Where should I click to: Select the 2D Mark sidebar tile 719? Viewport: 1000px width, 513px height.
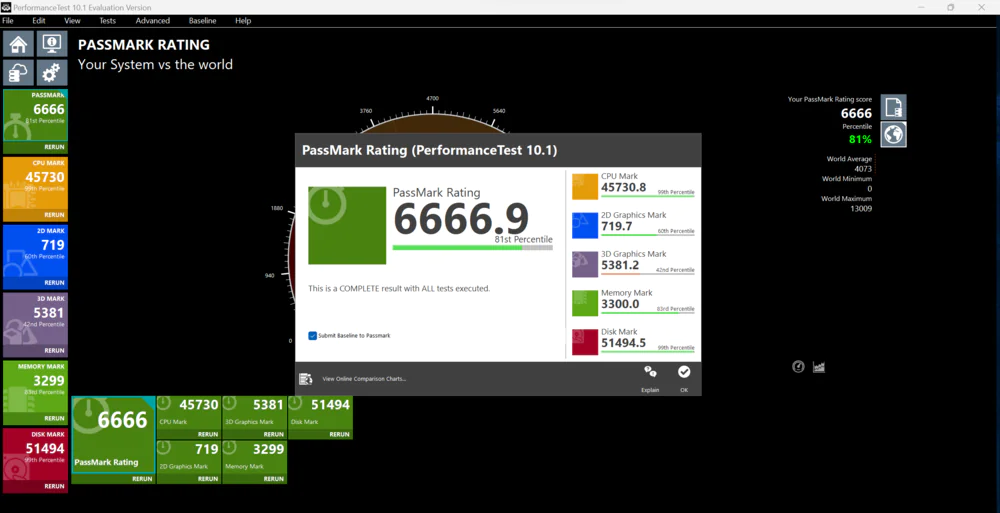35,257
